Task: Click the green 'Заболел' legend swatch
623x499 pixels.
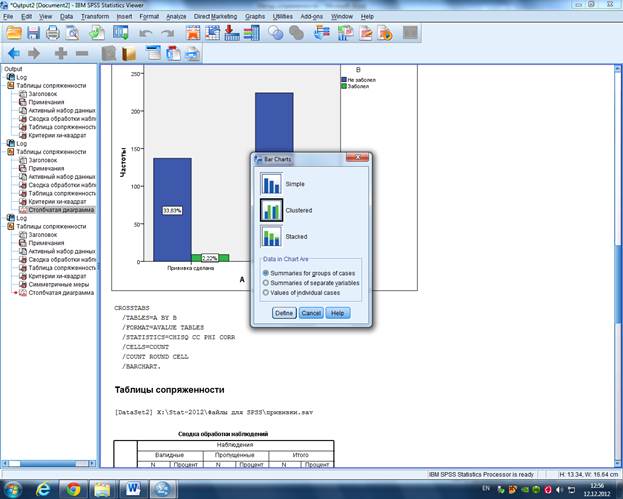Action: [x=344, y=86]
